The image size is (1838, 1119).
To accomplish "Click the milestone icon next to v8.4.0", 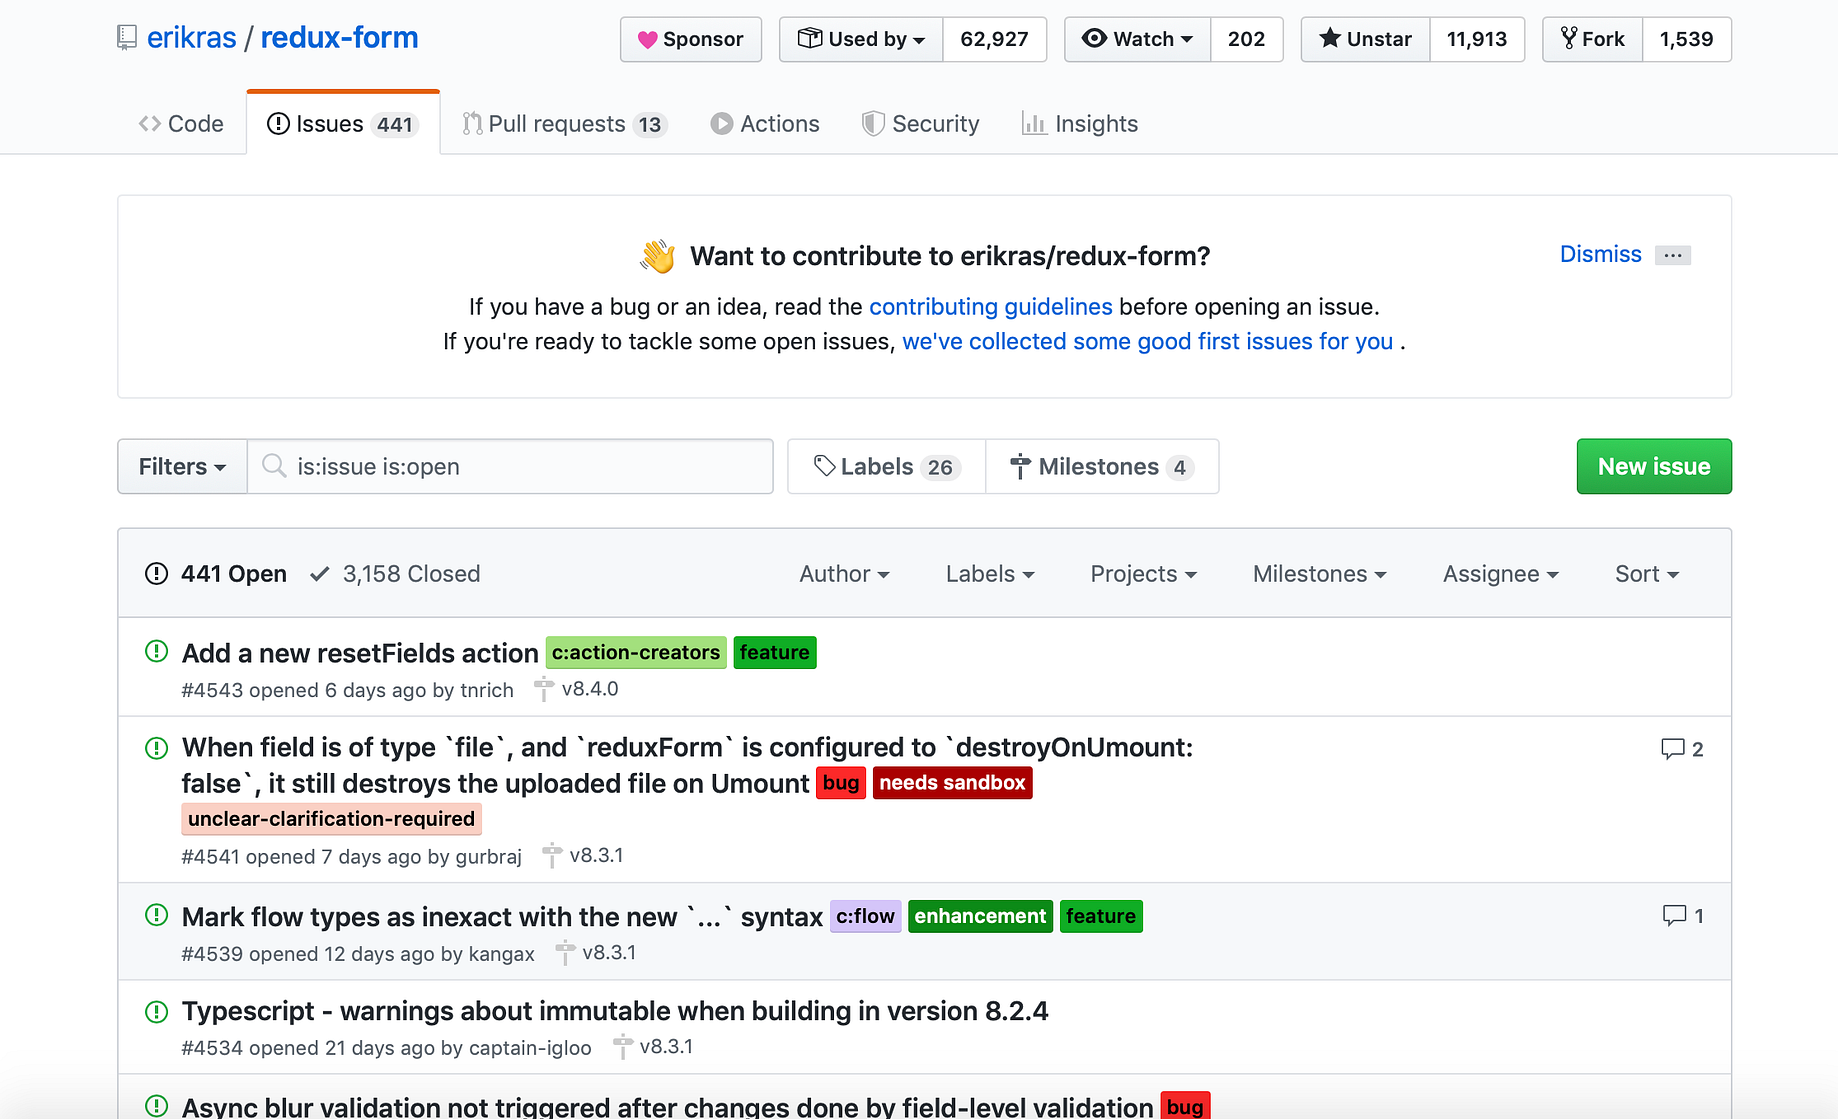I will pos(543,689).
